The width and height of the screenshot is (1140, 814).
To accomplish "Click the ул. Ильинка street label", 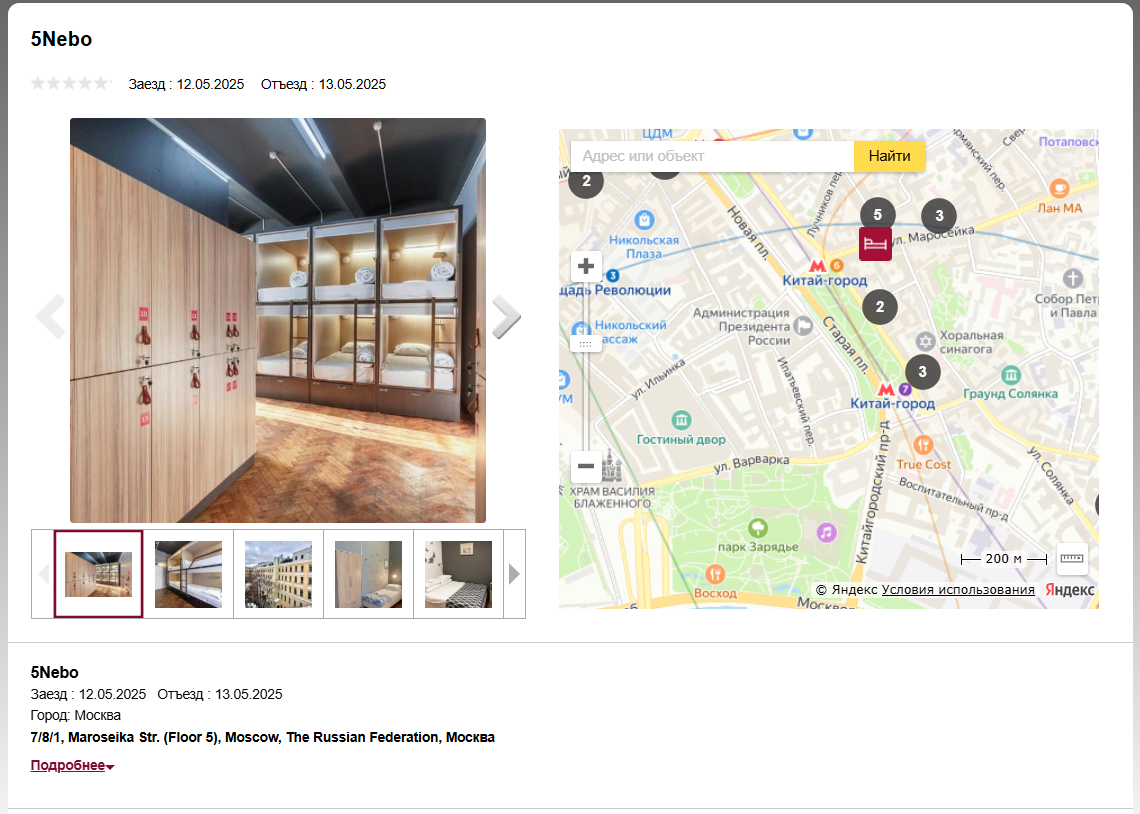I will 658,379.
